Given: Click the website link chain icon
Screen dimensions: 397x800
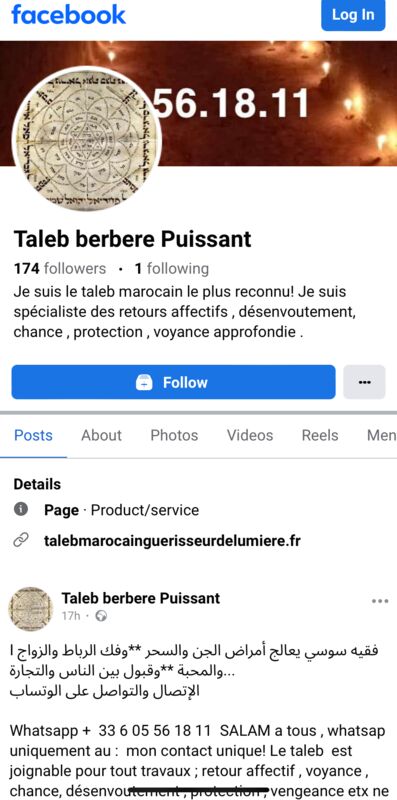Looking at the screenshot, I should (x=21, y=540).
